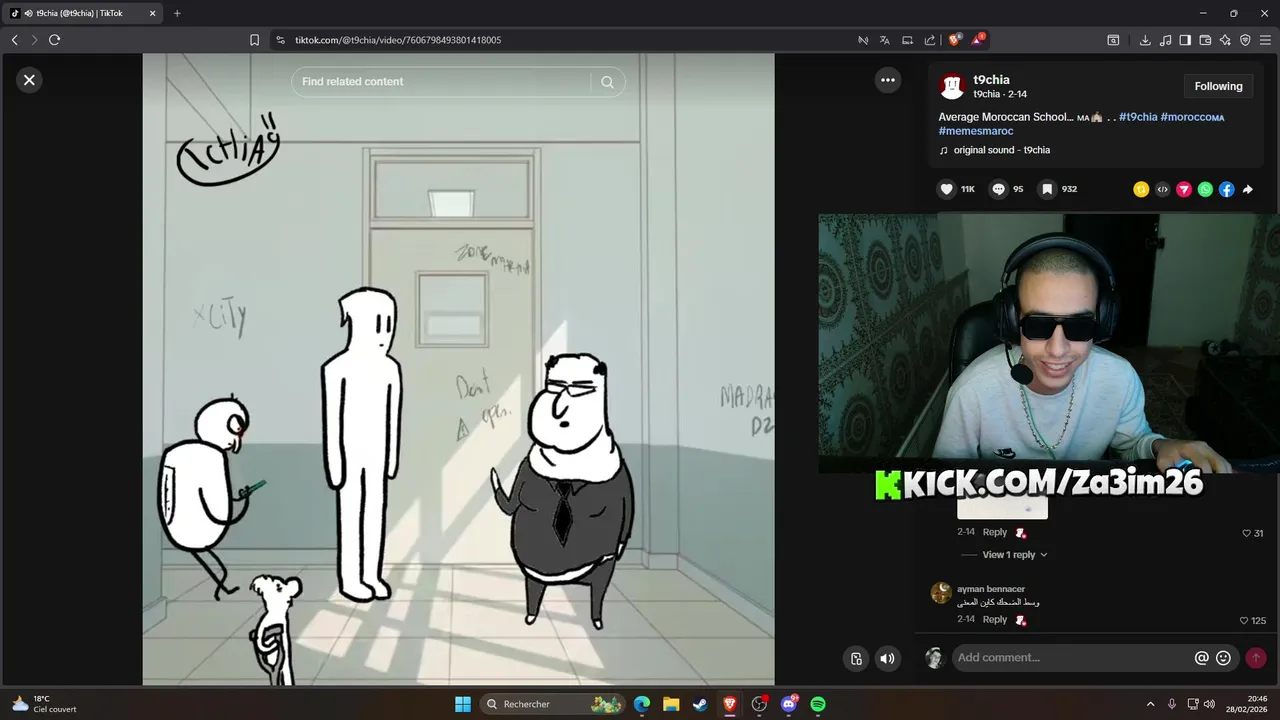
Task: Click the magnifier search button in the video
Action: (607, 82)
